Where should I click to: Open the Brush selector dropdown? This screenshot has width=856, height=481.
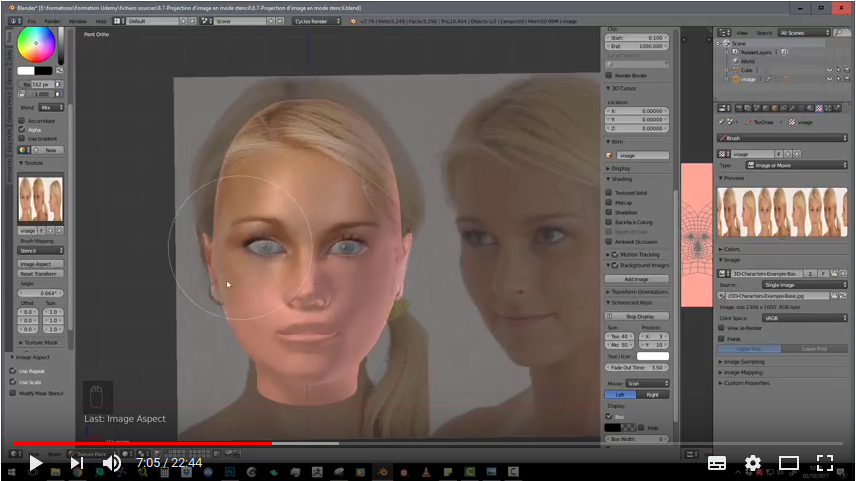point(783,138)
